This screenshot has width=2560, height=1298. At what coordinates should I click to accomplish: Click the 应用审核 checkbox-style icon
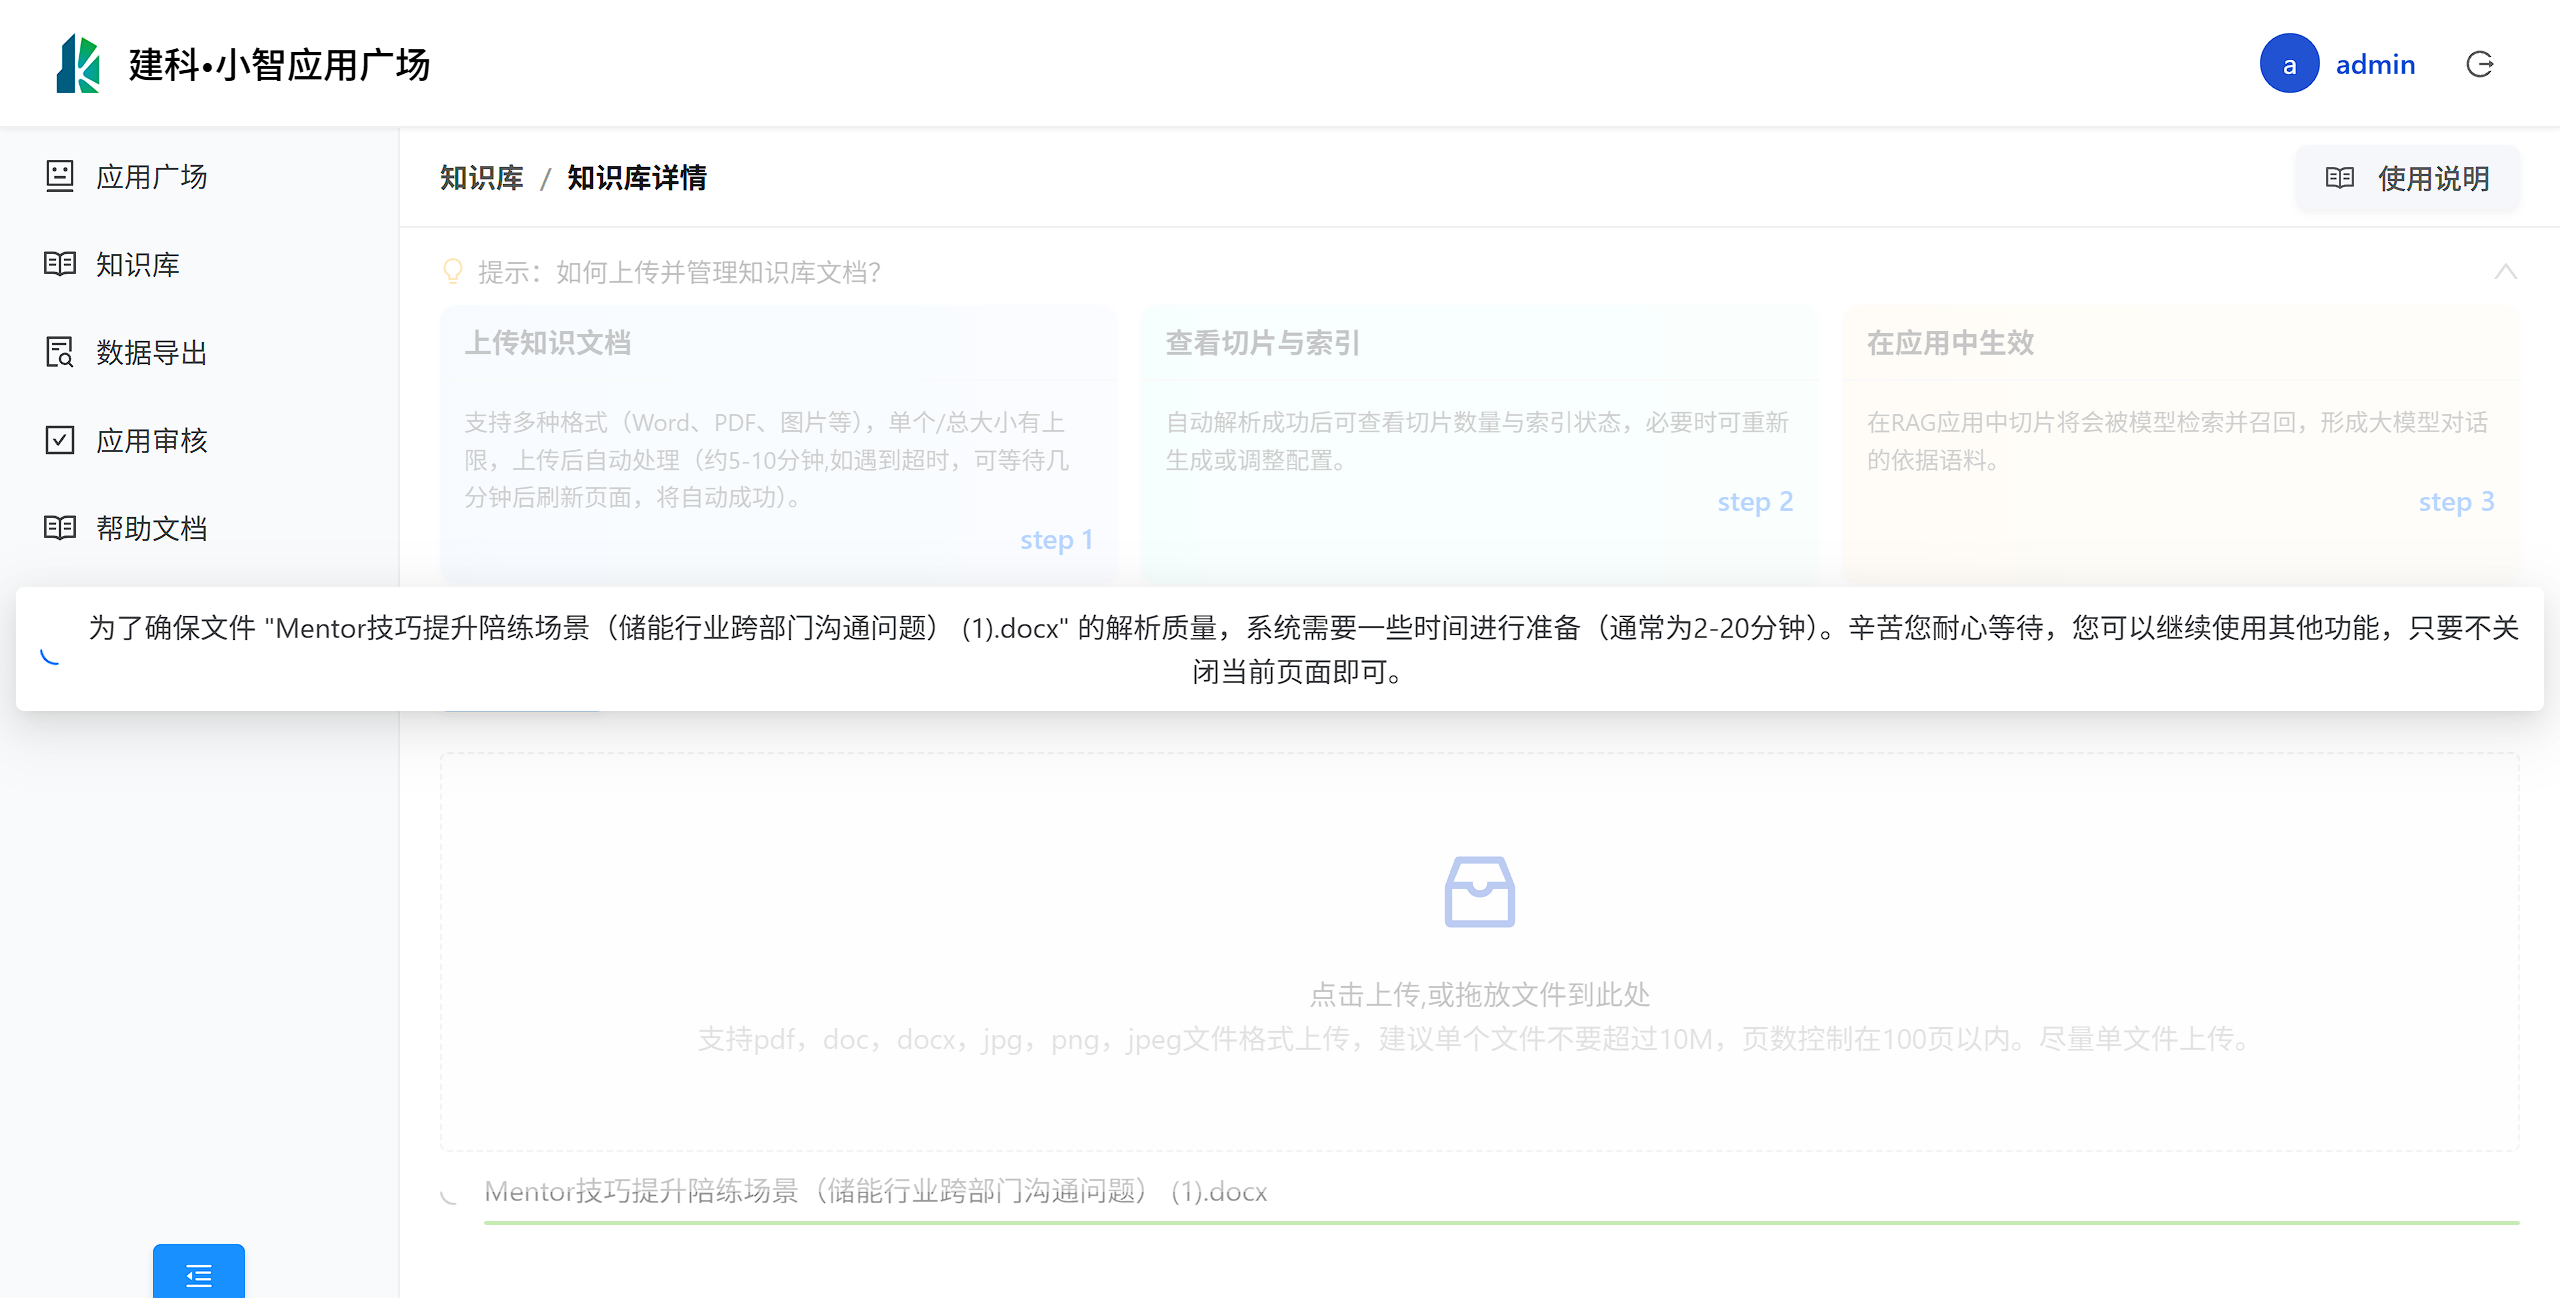(x=60, y=440)
